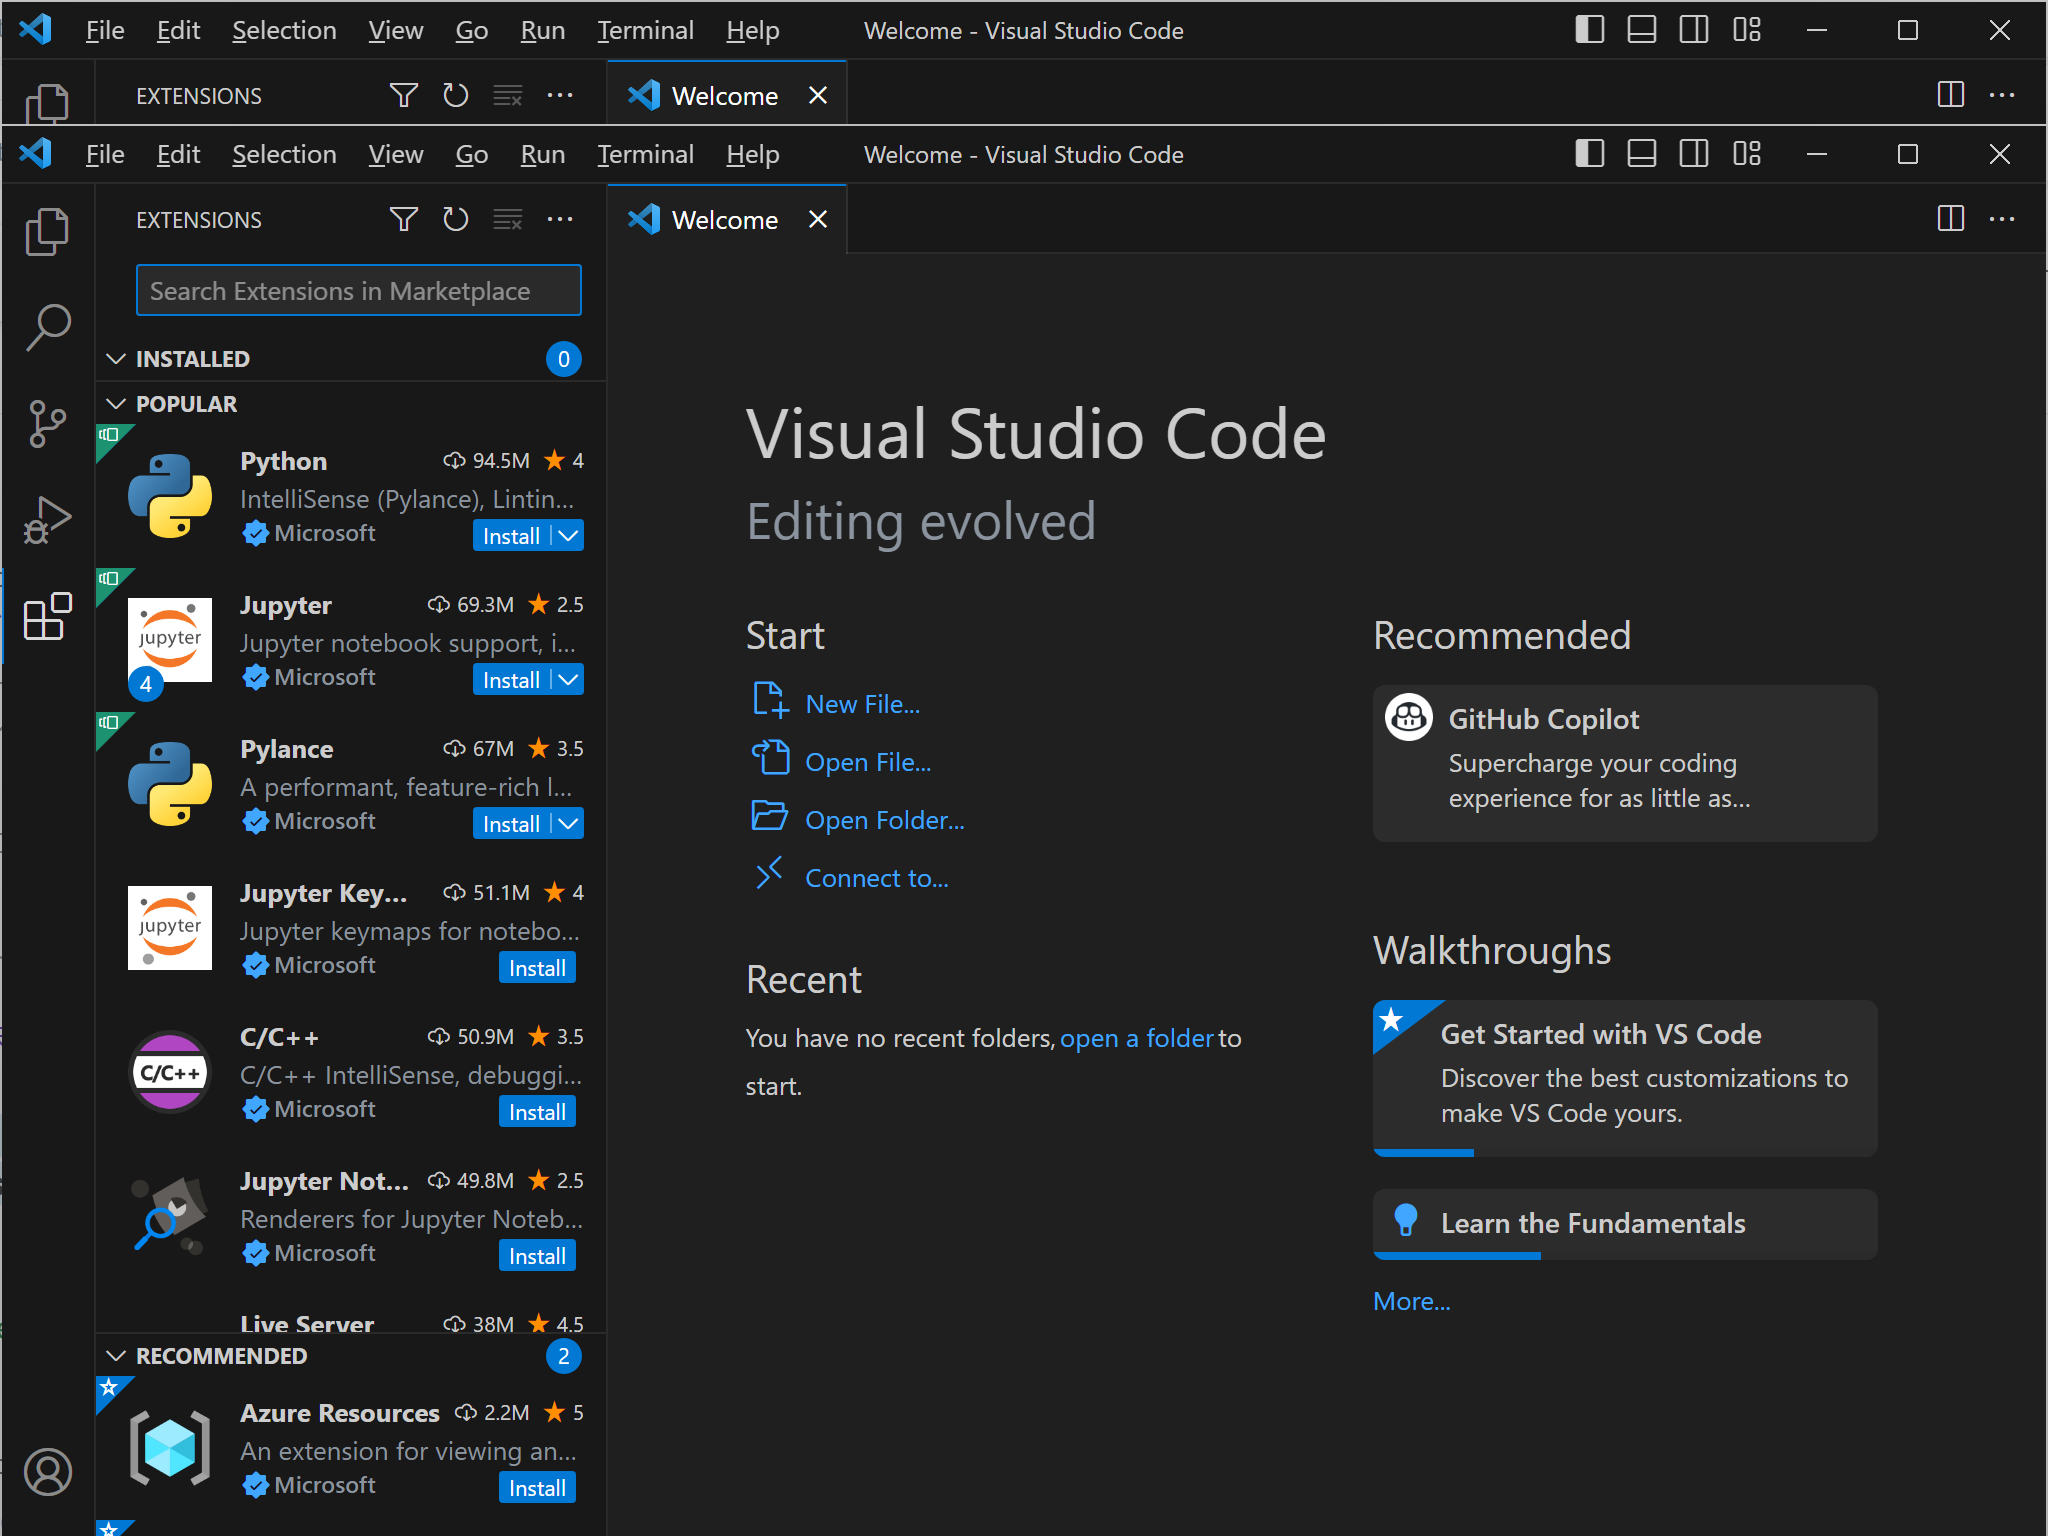Open the Search view in activity bar

coord(47,327)
